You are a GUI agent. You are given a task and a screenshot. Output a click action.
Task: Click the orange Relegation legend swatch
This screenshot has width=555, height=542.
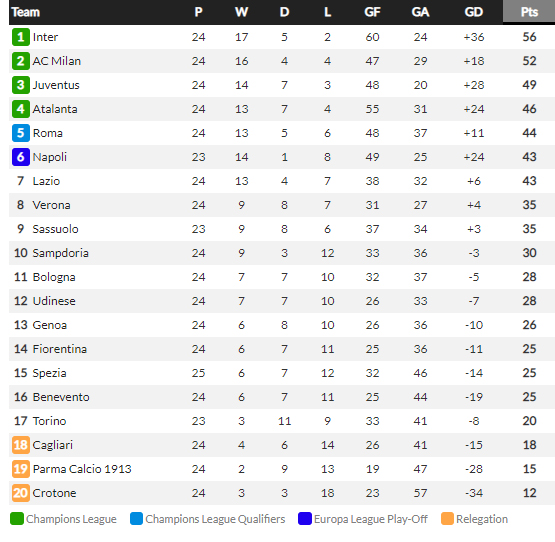[447, 519]
